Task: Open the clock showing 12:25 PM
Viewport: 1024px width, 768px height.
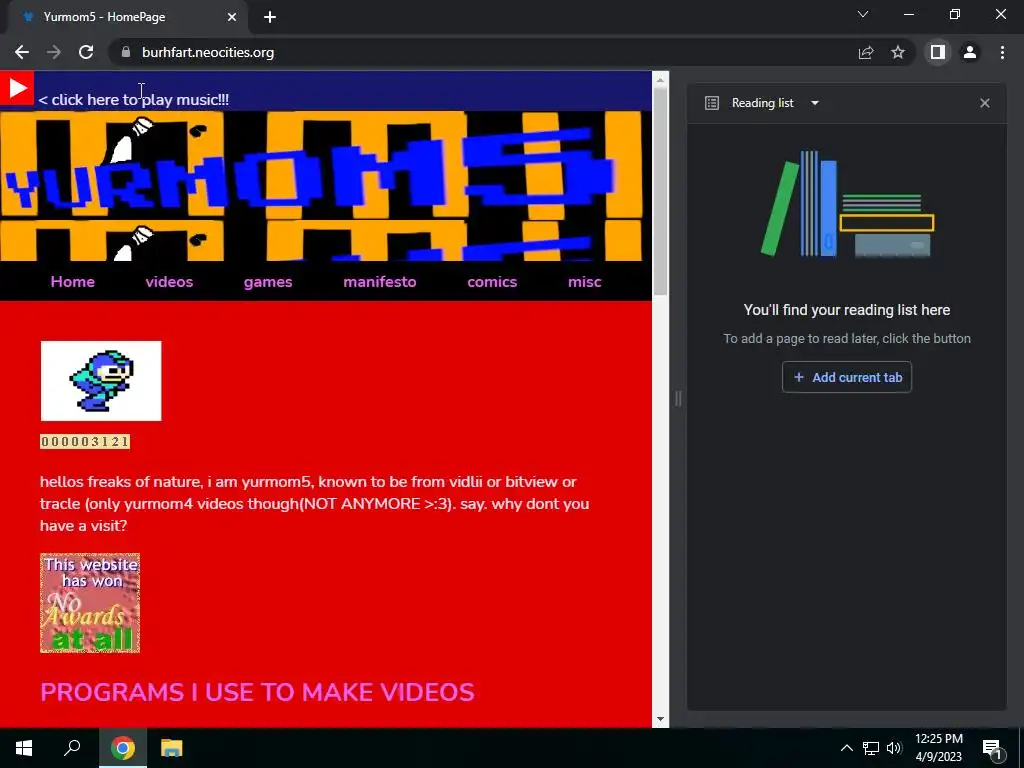Action: (x=939, y=748)
